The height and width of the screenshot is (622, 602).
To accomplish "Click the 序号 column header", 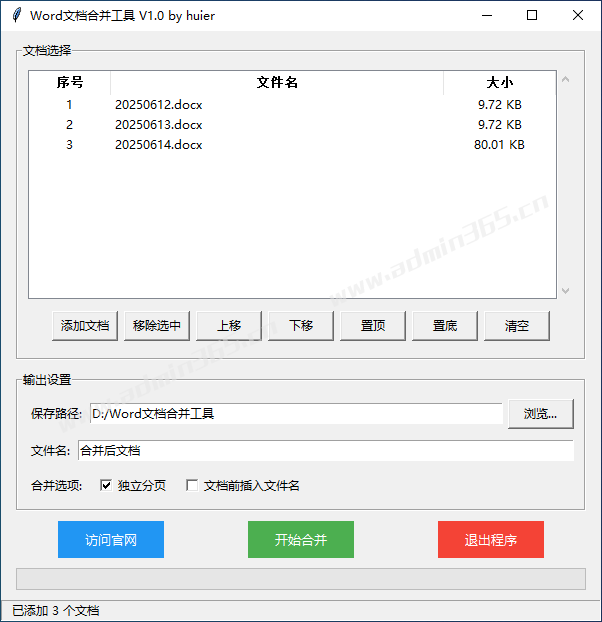I will tap(70, 83).
